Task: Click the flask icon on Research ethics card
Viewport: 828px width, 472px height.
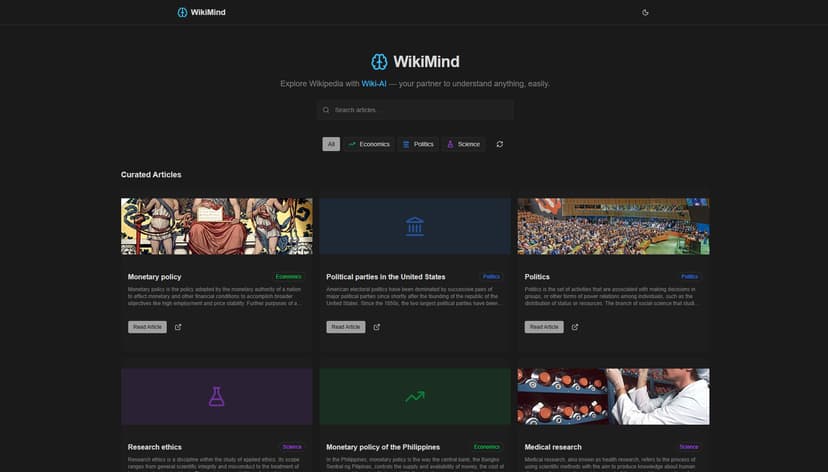Action: click(216, 397)
